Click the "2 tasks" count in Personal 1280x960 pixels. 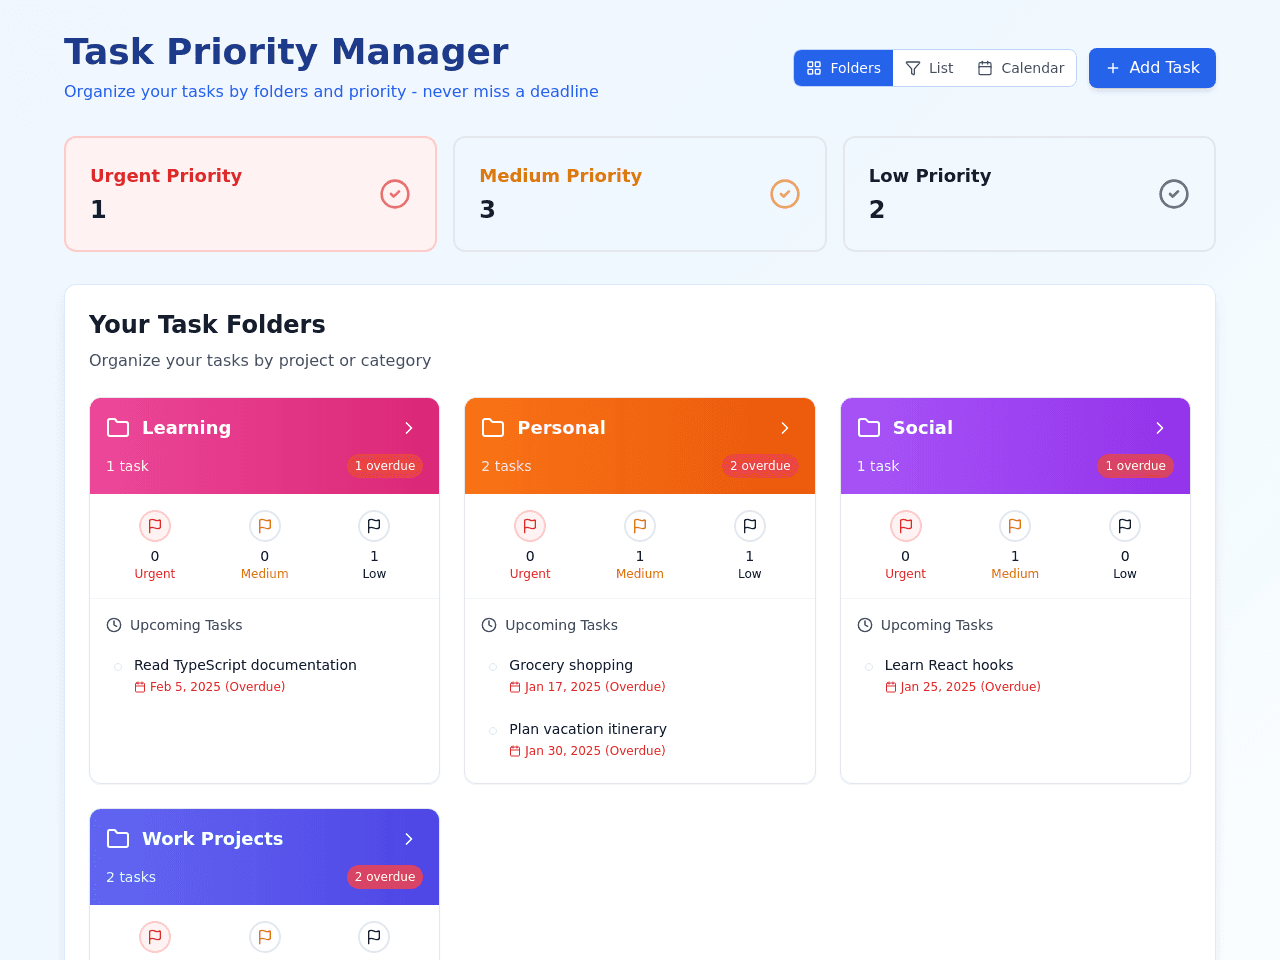pos(506,466)
